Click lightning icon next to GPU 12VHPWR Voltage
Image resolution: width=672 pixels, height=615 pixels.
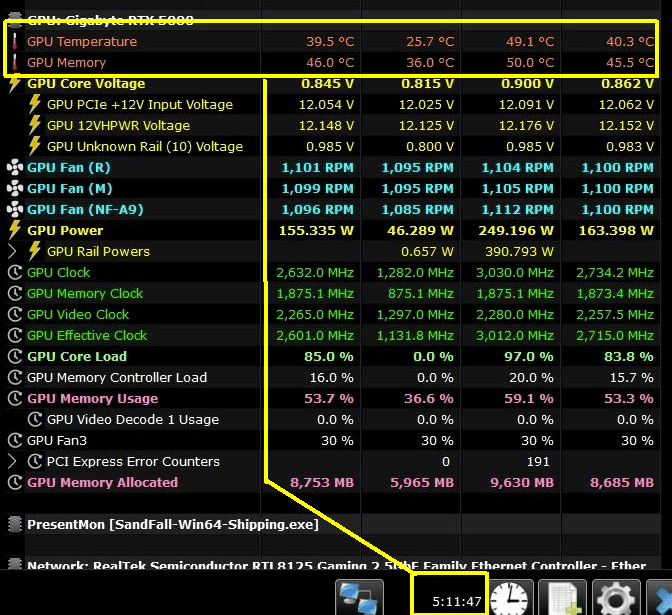[35, 126]
